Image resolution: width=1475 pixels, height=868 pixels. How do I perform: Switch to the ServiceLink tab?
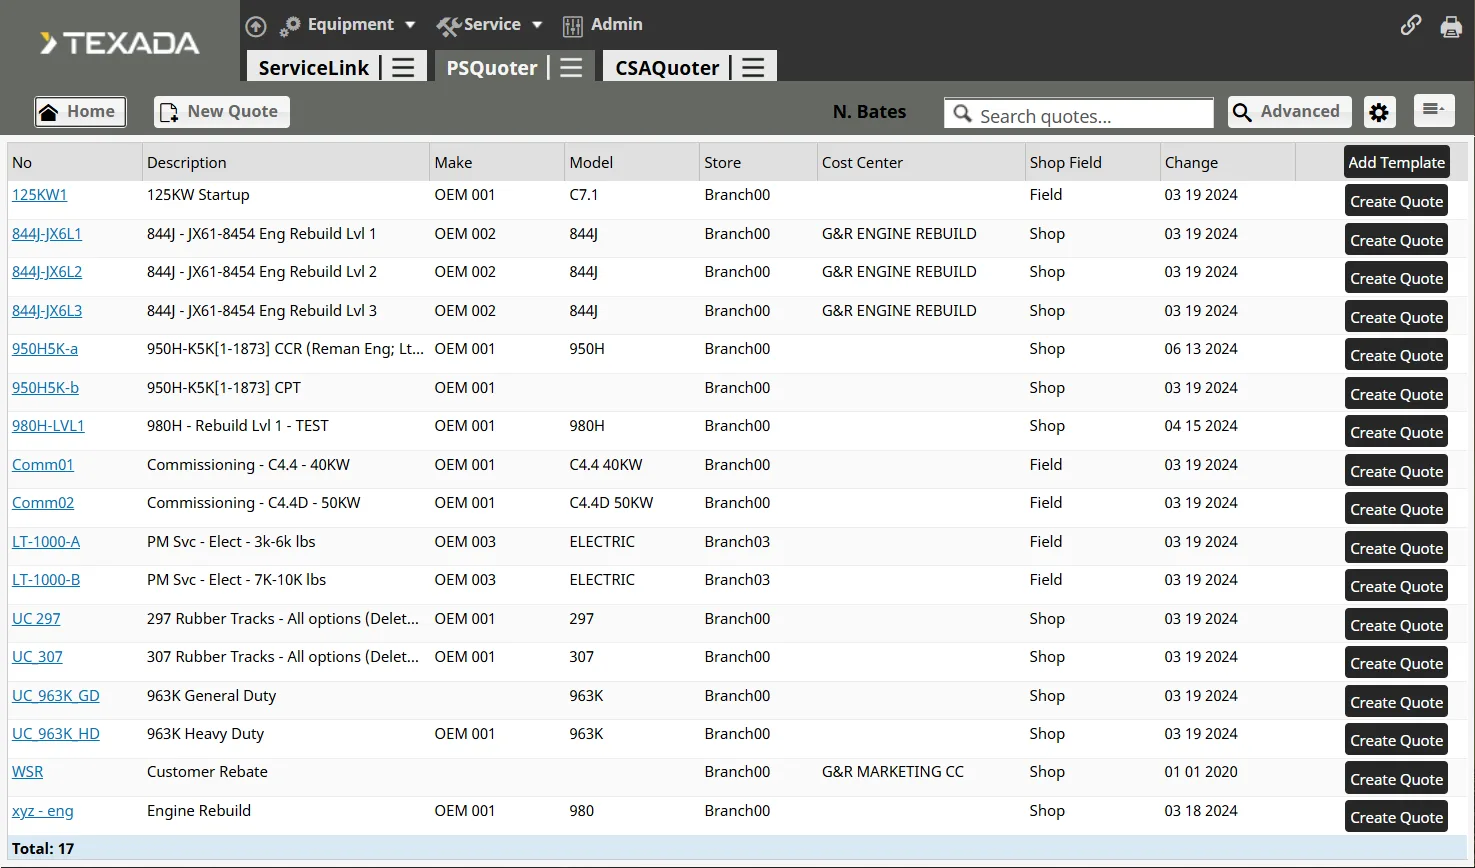click(x=313, y=67)
